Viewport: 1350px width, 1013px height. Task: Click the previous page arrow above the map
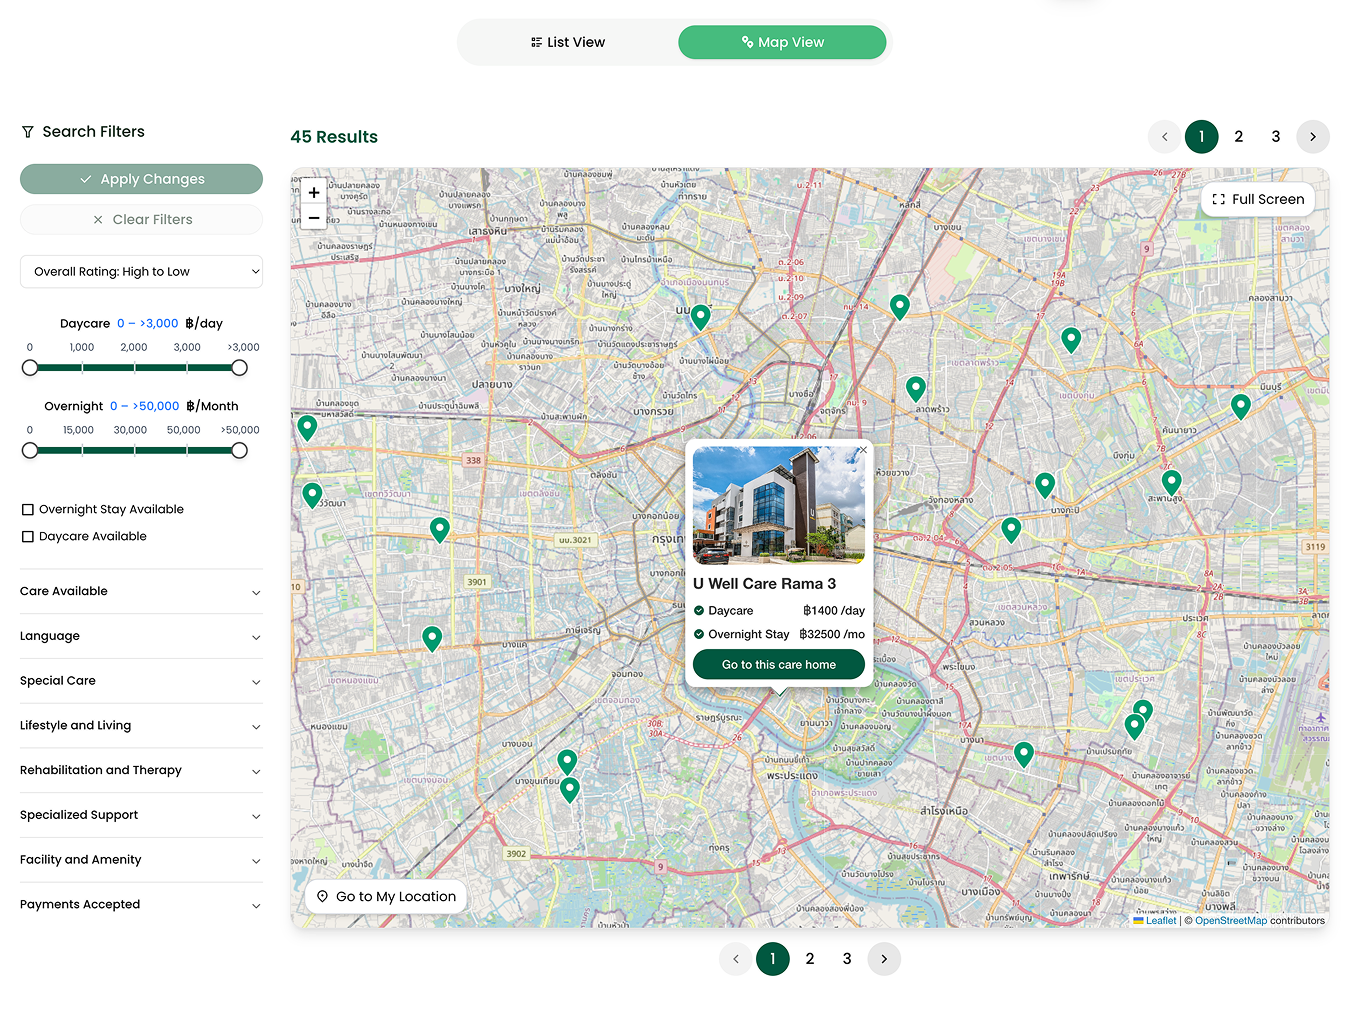tap(1164, 137)
